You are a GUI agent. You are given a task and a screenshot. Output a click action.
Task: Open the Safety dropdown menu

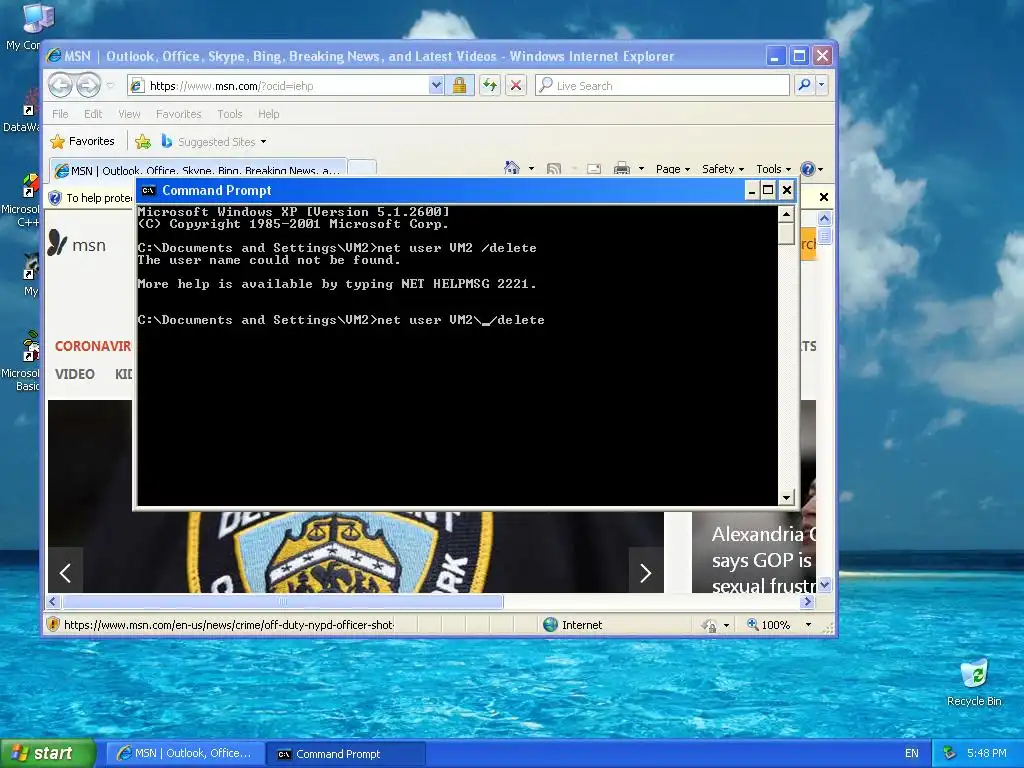pos(722,168)
